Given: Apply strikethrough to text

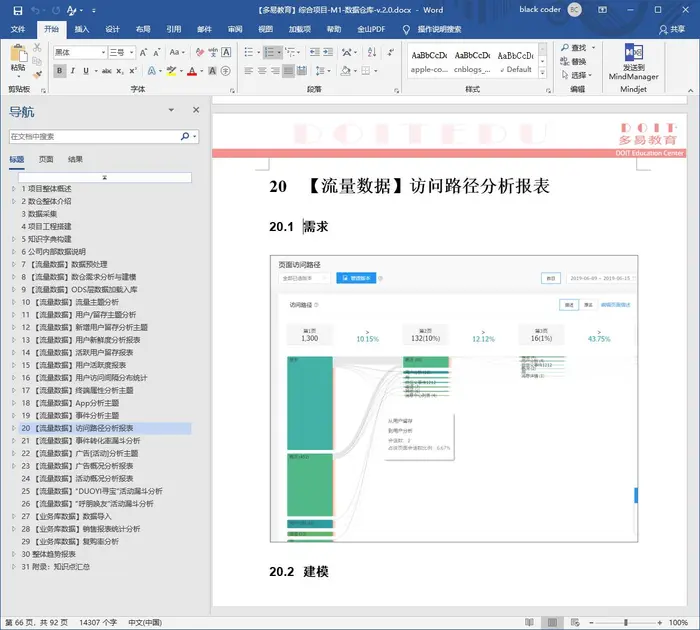Looking at the screenshot, I should point(106,71).
